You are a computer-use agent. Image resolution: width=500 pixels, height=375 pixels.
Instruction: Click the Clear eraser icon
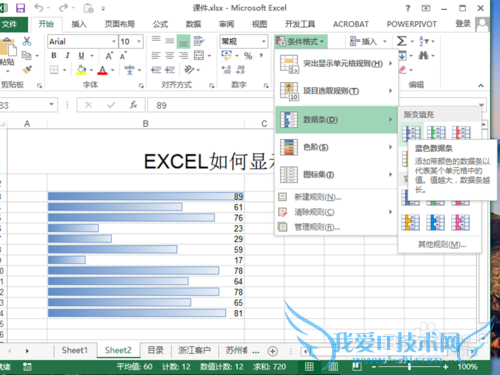[x=403, y=70]
